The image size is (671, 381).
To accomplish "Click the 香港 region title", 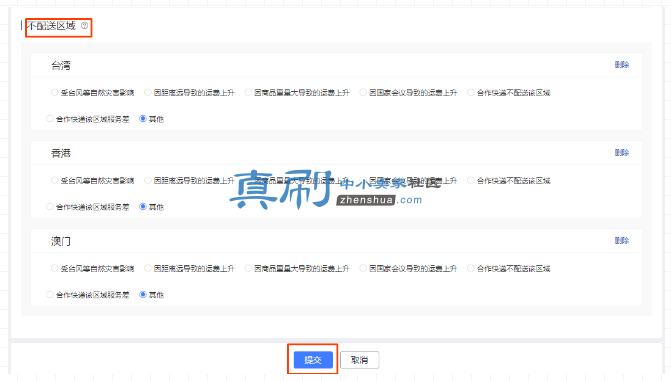I will click(61, 153).
